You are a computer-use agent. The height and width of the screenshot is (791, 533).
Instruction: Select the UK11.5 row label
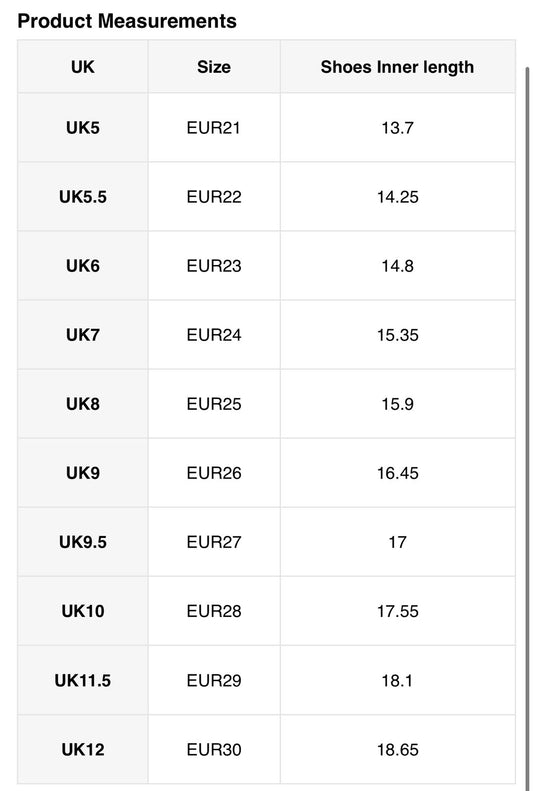(x=83, y=681)
